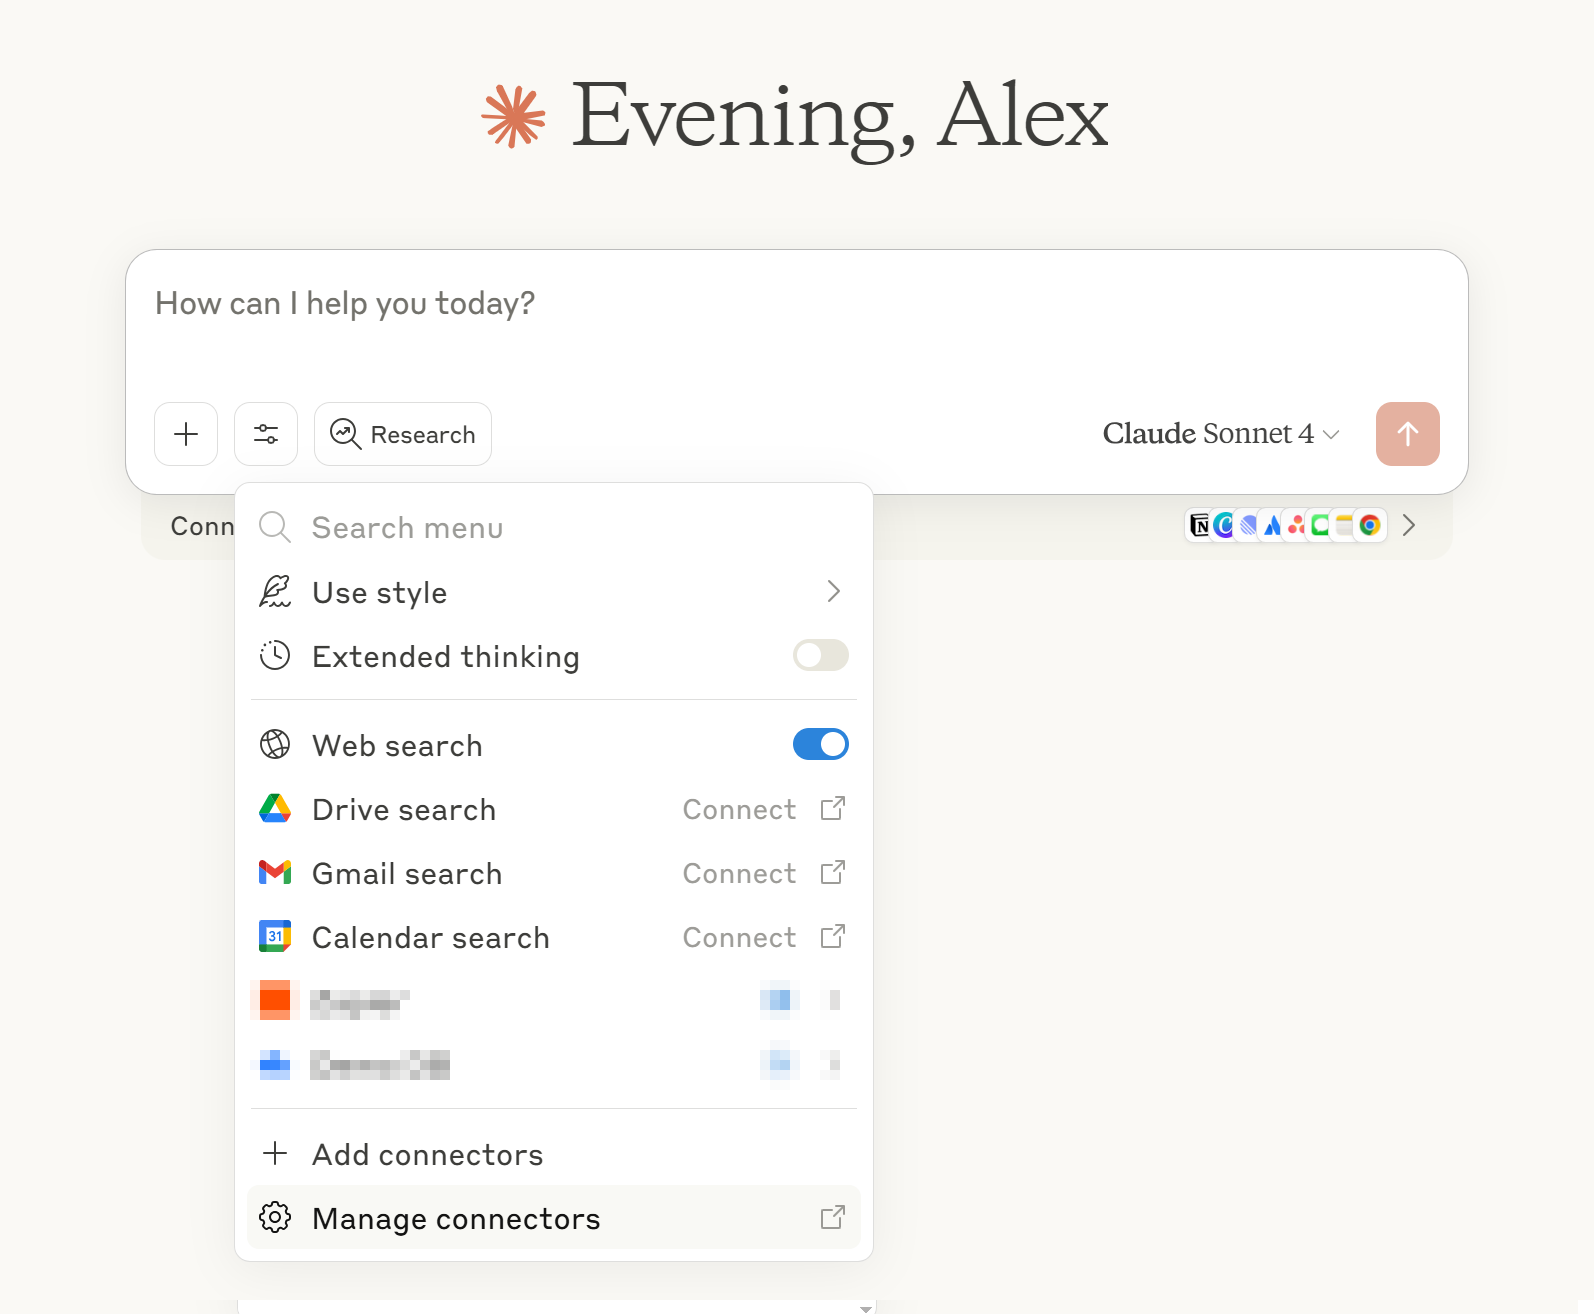The width and height of the screenshot is (1594, 1314).
Task: Click Connect next to Gmail search
Action: [739, 873]
